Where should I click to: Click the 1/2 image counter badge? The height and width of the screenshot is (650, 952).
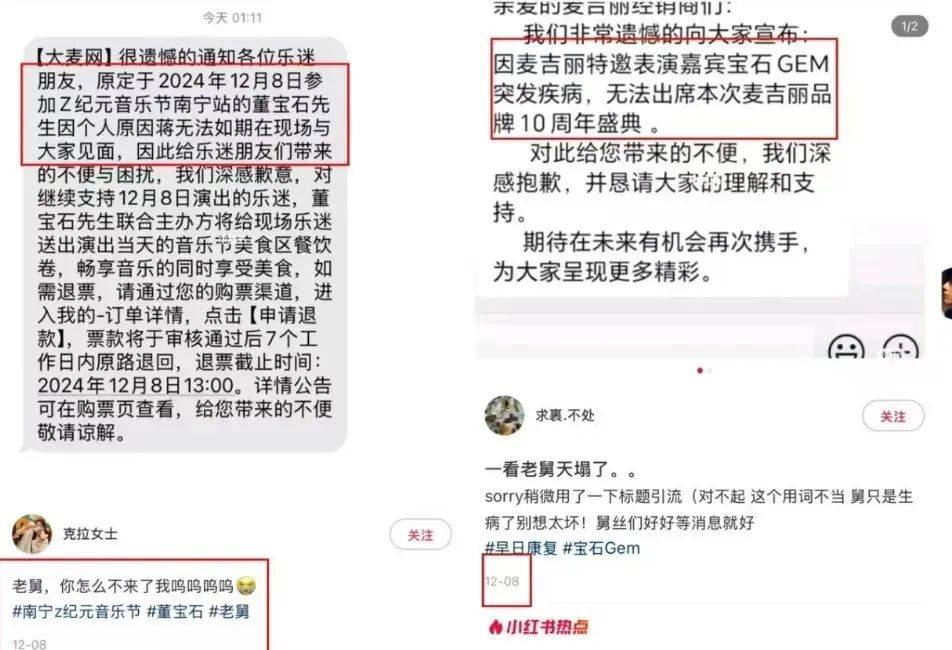point(910,26)
